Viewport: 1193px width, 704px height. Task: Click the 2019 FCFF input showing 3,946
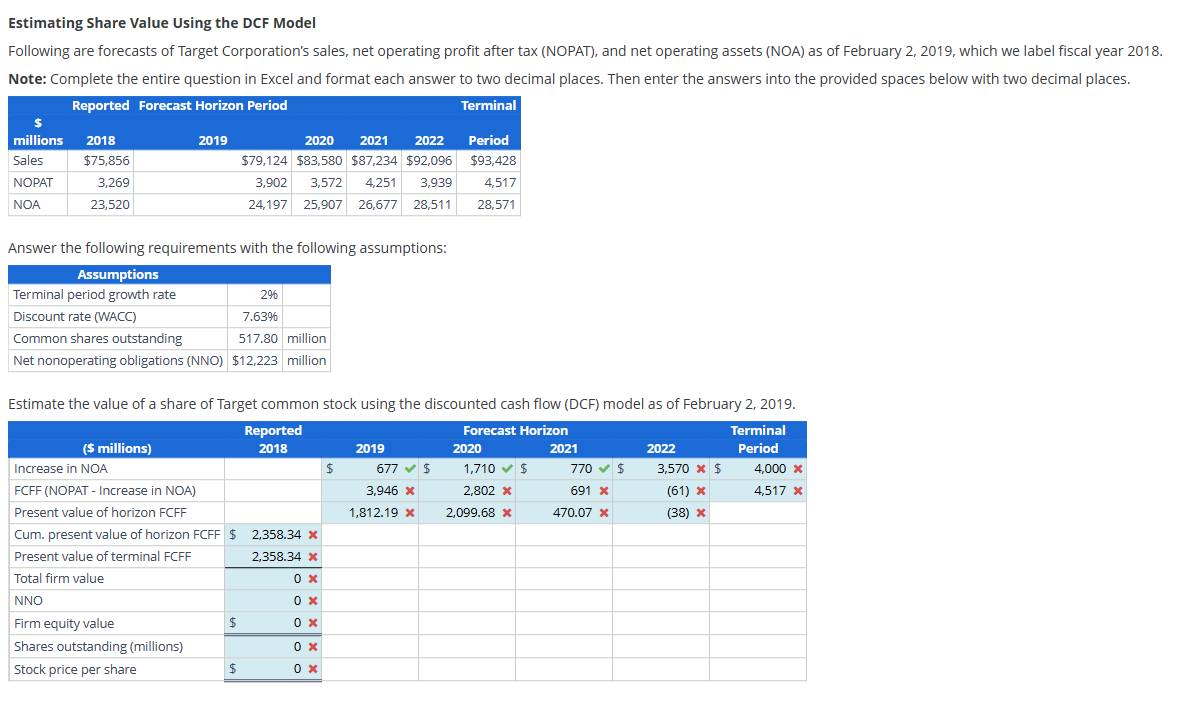coord(370,491)
